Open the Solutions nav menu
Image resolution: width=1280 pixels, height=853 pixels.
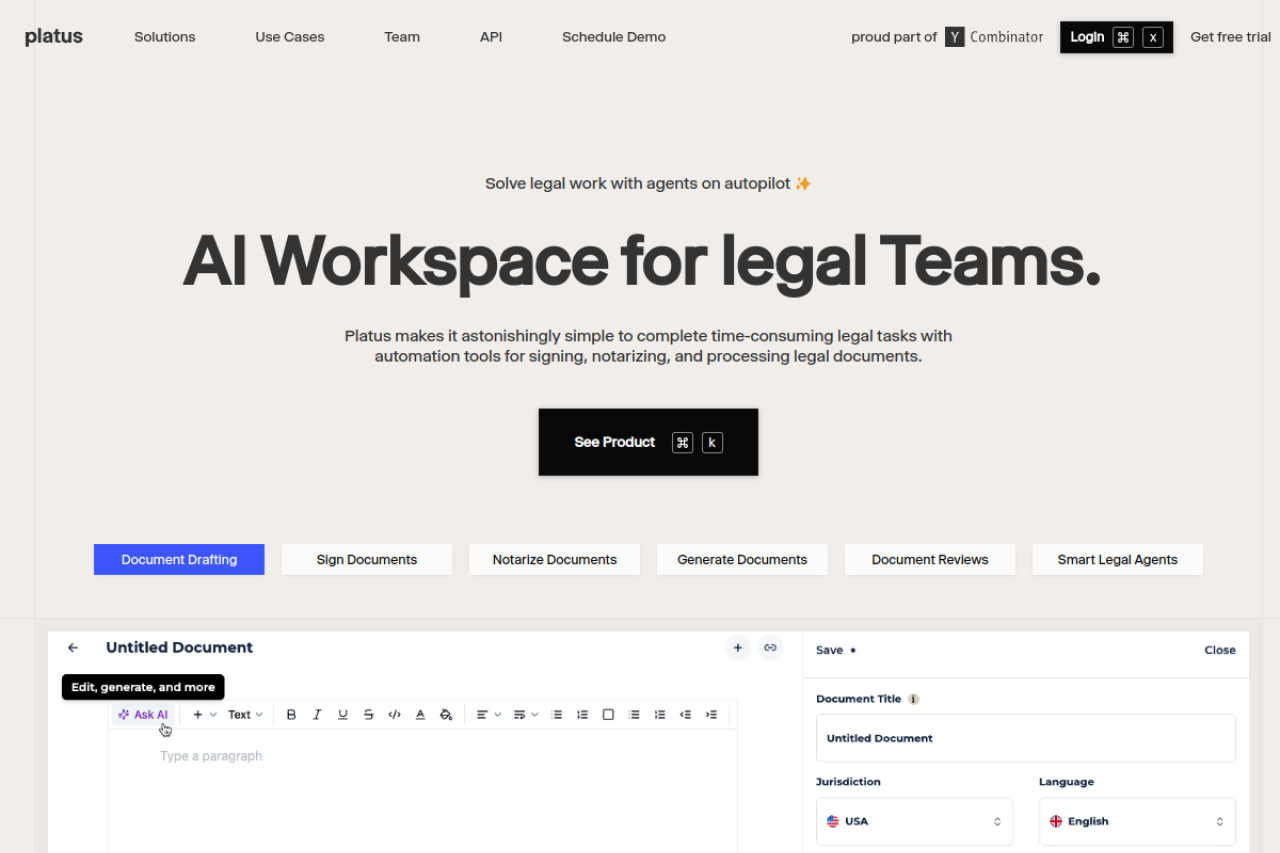[x=165, y=37]
